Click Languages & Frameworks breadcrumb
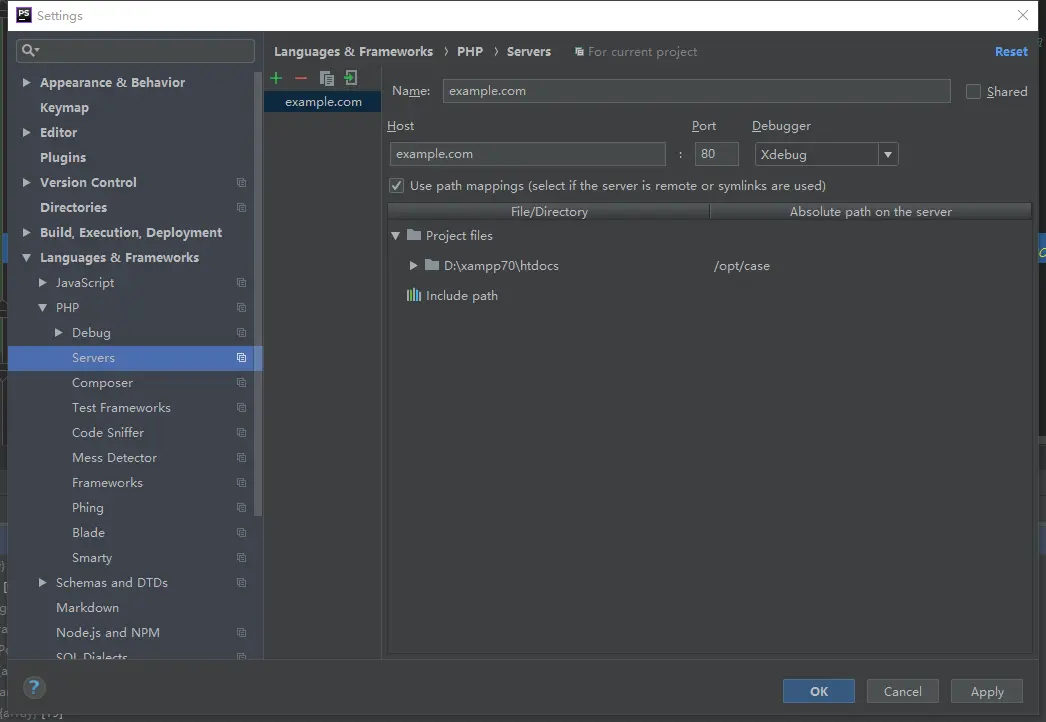Image resolution: width=1046 pixels, height=722 pixels. 354,51
